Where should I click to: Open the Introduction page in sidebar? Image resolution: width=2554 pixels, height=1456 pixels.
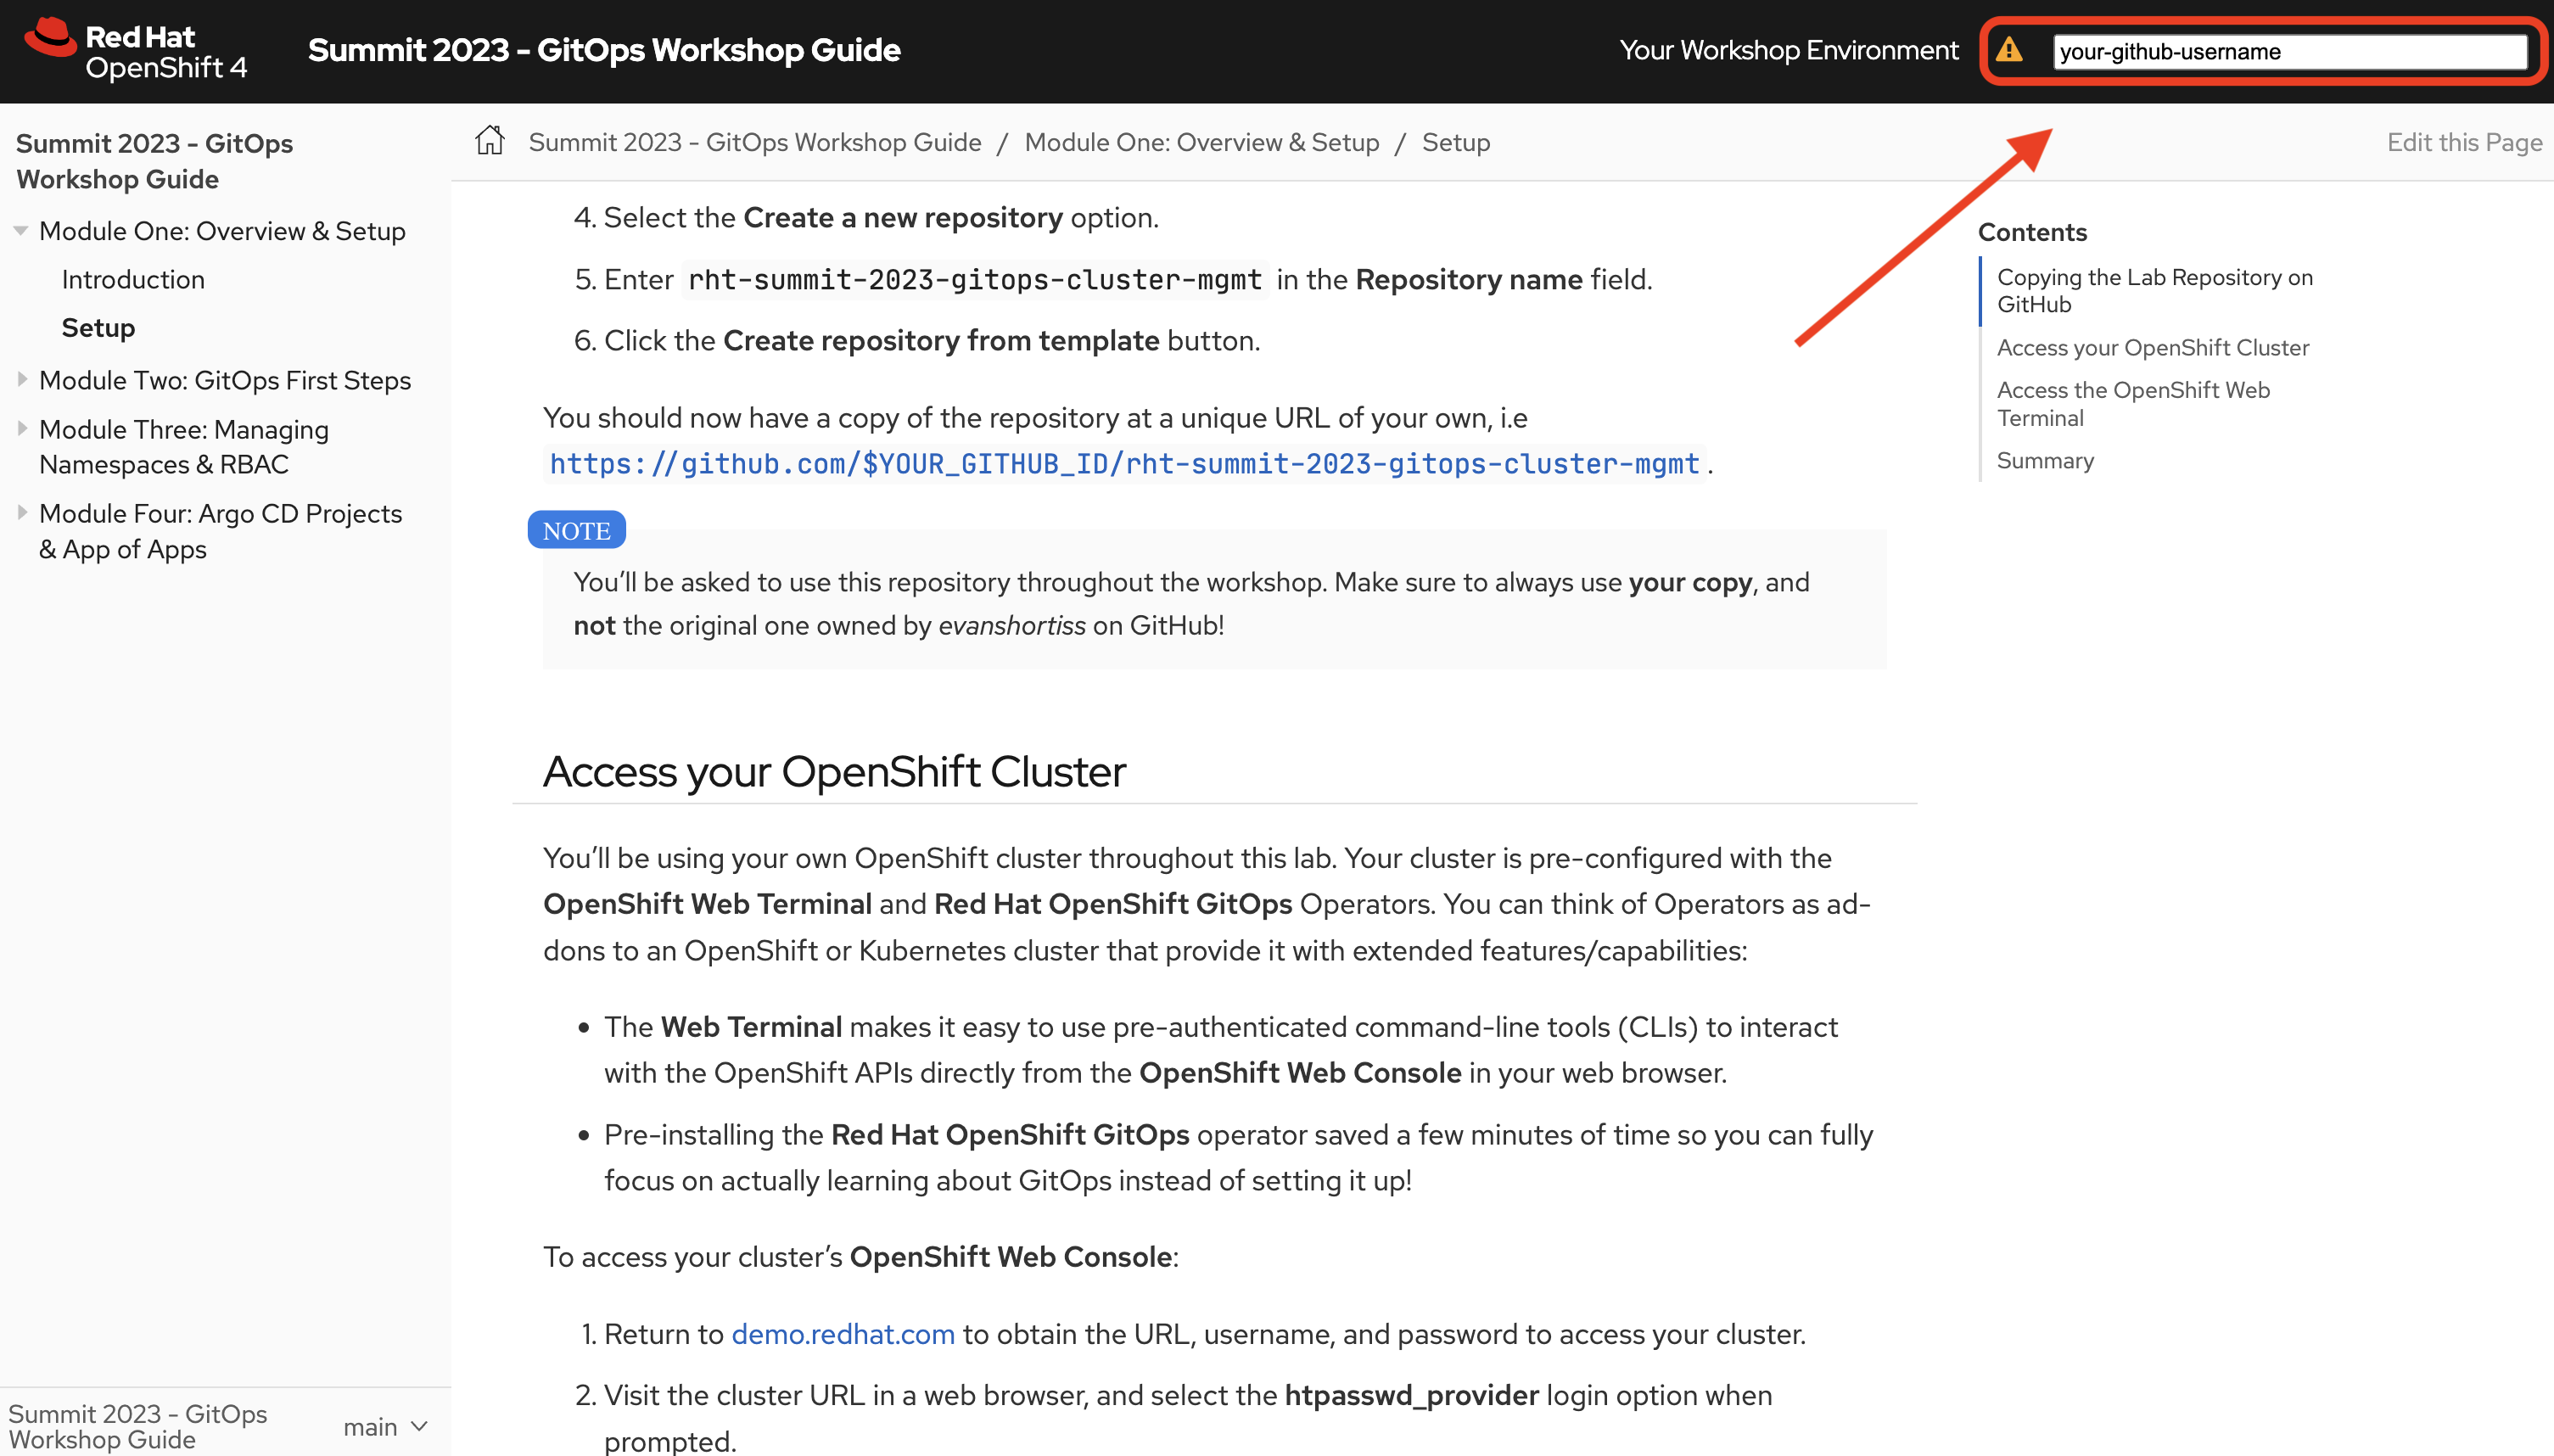[x=133, y=280]
